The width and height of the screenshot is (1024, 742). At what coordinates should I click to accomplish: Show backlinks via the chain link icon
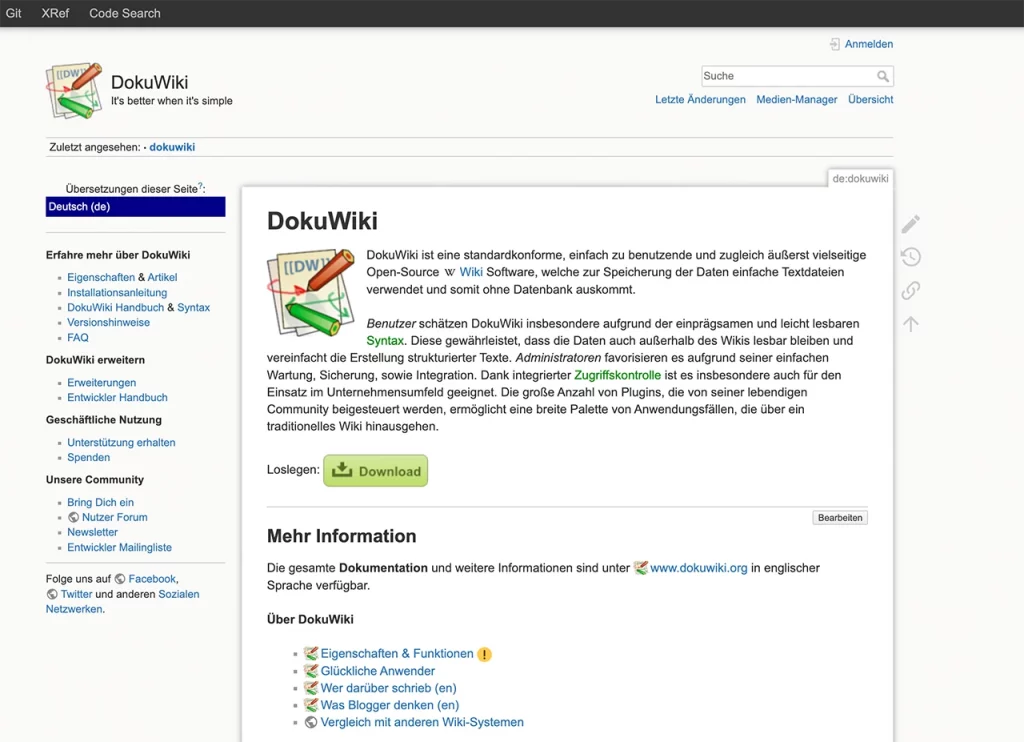tap(910, 290)
